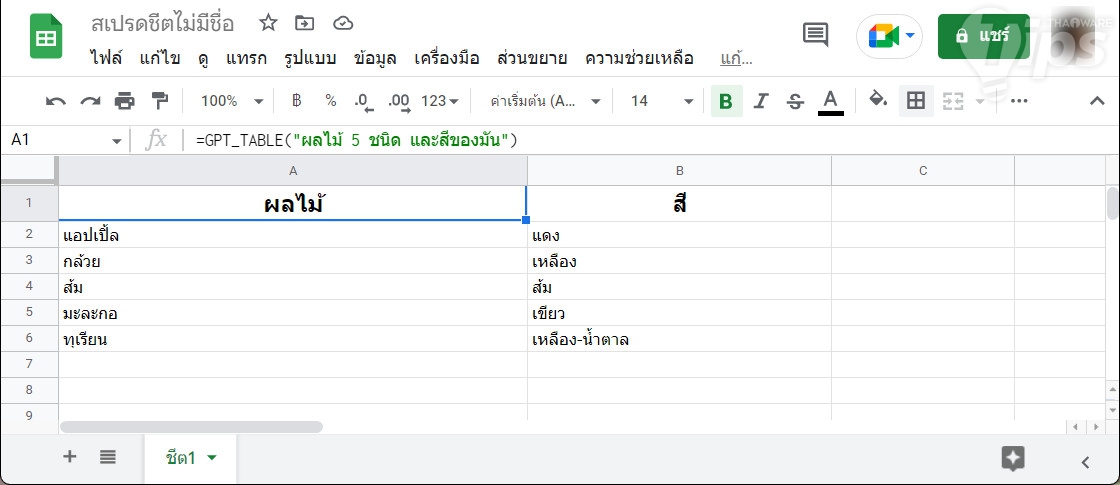Open the ส่วนขยาย menu
Viewport: 1120px width, 485px height.
point(532,59)
